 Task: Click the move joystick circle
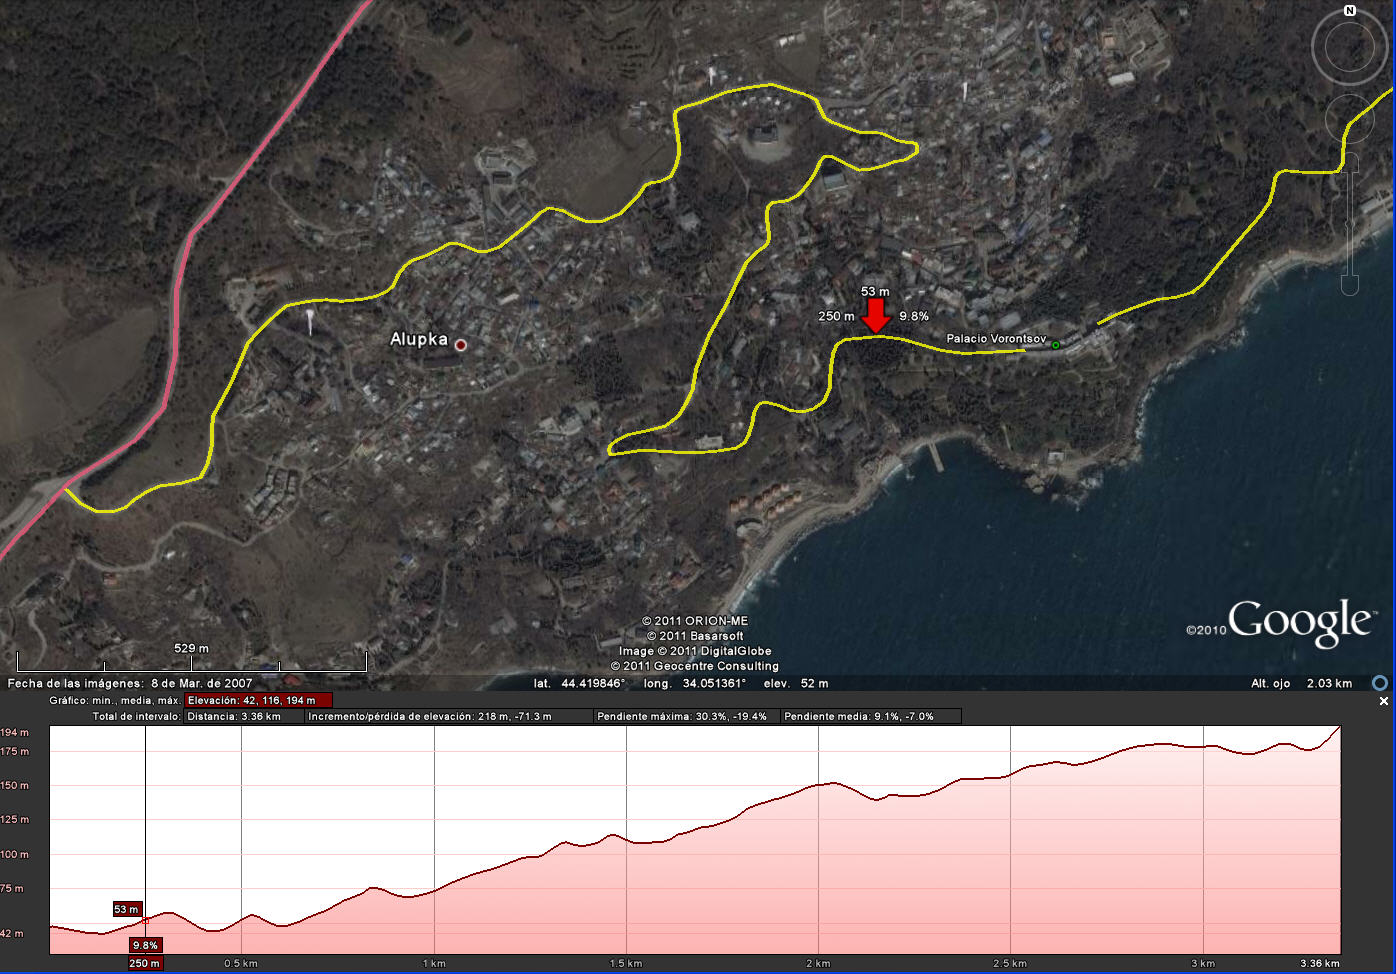tap(1349, 119)
